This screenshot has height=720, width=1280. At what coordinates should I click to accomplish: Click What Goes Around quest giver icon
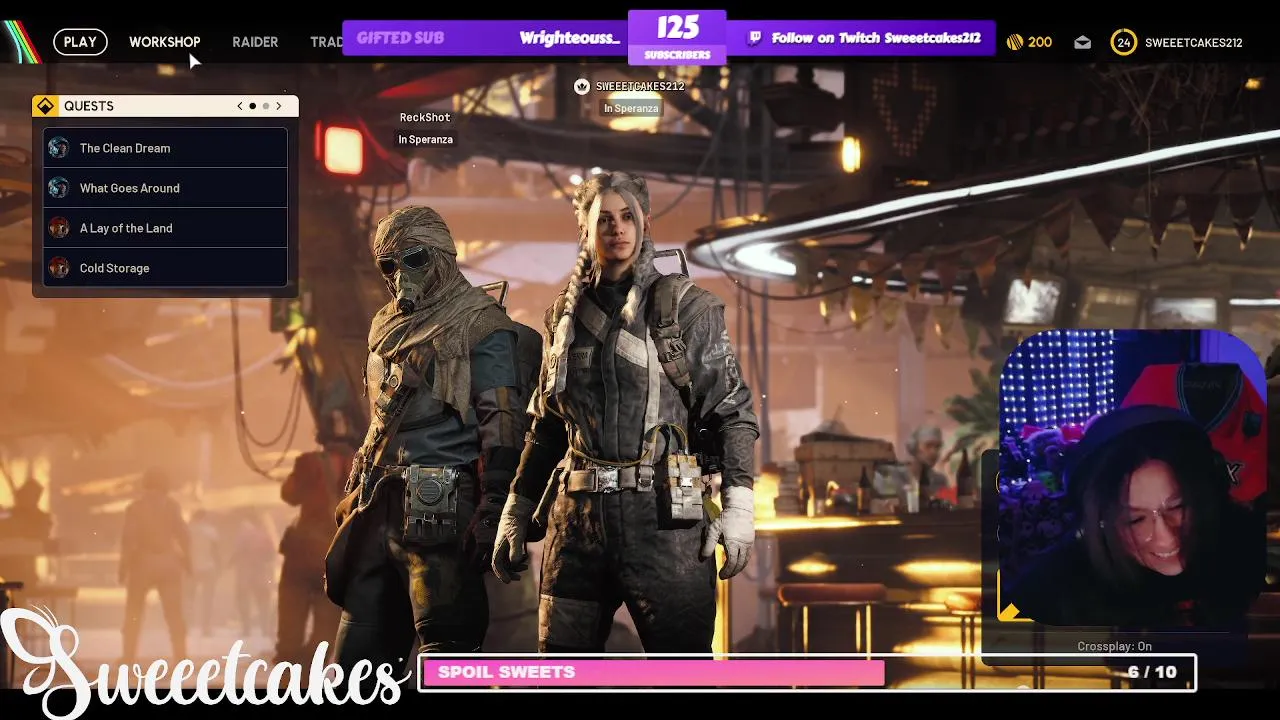[59, 188]
